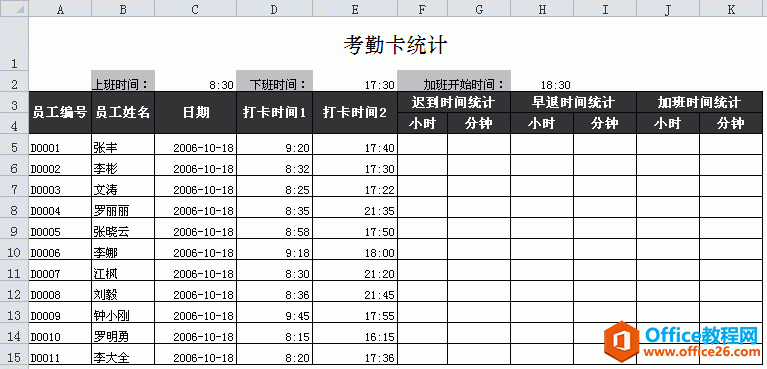Click the 早退时间统计 header cell

tap(573, 102)
